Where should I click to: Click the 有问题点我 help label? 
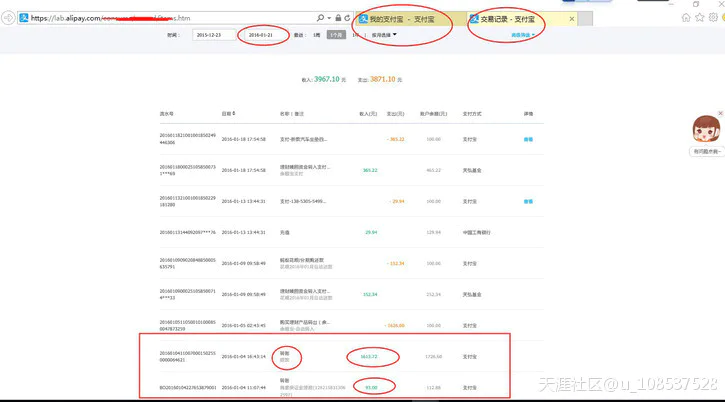pyautogui.click(x=707, y=151)
